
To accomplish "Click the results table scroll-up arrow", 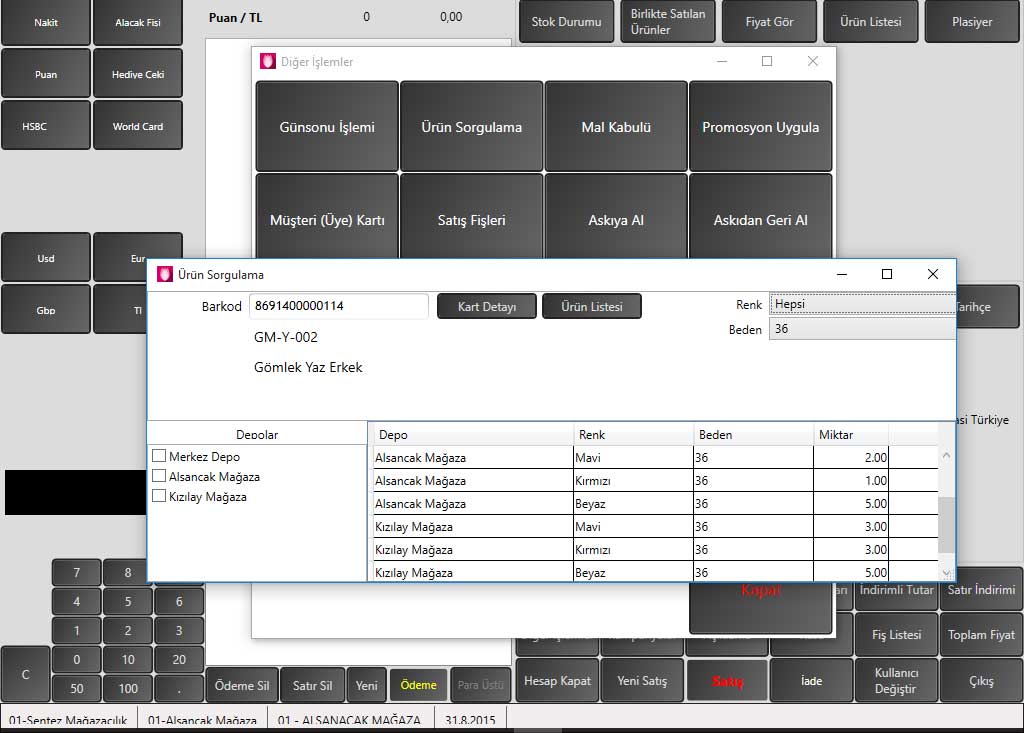I will click(x=946, y=455).
